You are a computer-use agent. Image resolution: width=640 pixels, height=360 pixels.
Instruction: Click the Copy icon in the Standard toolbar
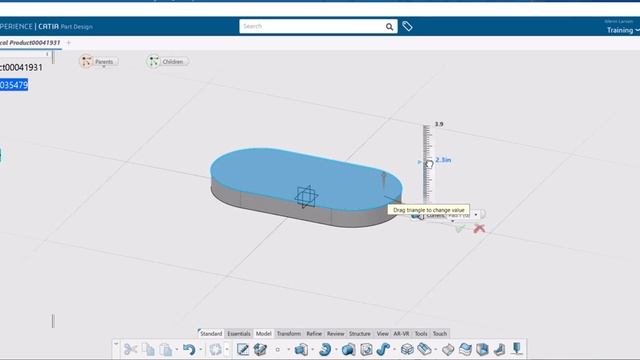pos(148,349)
